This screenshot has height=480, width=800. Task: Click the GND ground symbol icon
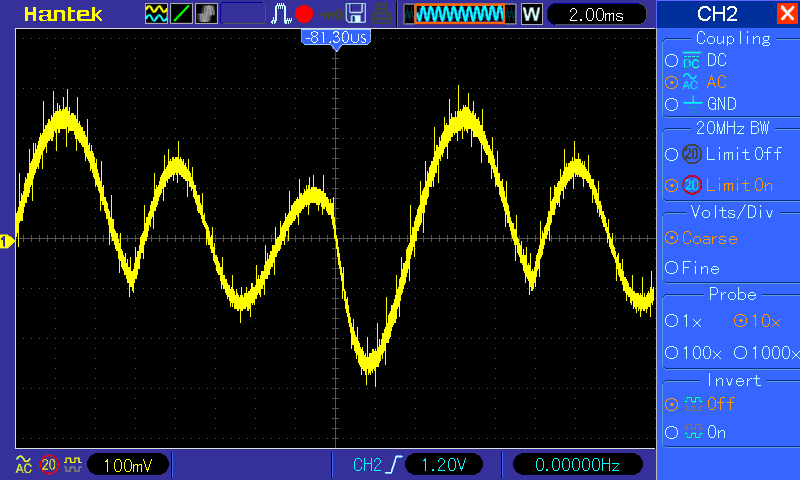coord(692,104)
